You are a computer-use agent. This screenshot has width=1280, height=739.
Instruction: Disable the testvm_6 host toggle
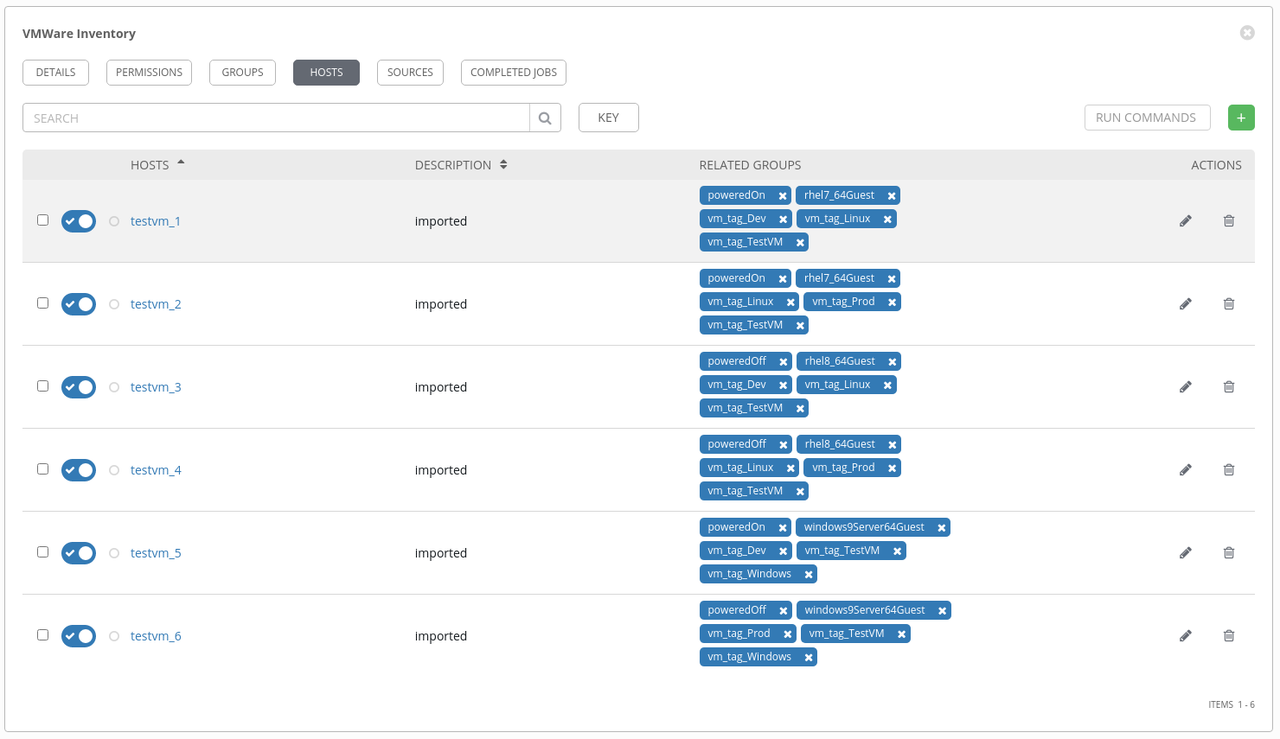click(78, 635)
